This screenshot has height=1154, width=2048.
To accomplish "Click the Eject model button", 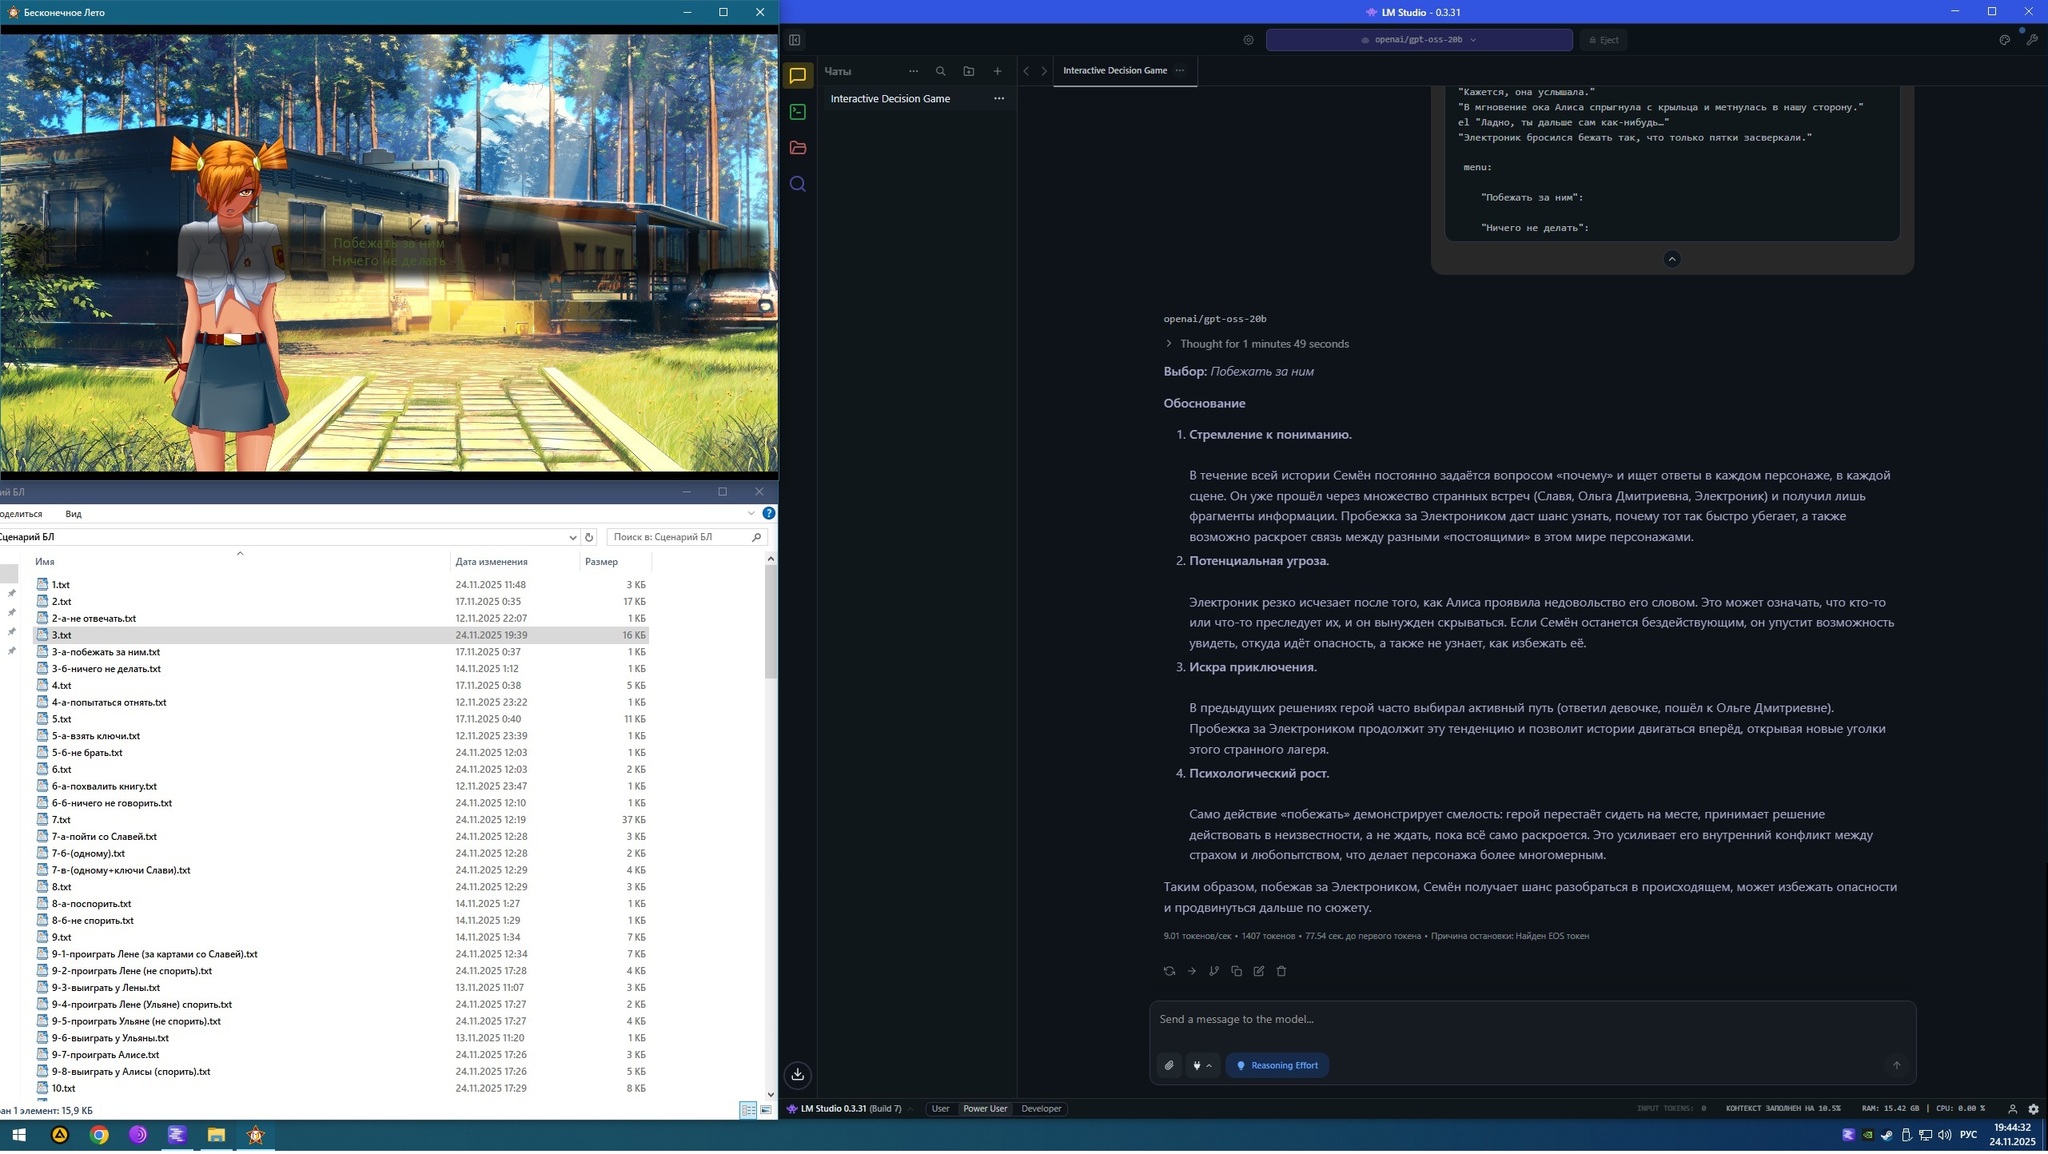I will click(x=1602, y=40).
